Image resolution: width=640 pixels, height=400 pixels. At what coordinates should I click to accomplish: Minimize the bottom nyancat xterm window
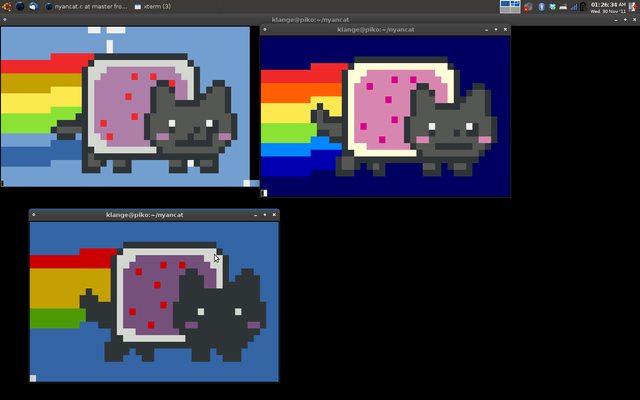point(256,215)
